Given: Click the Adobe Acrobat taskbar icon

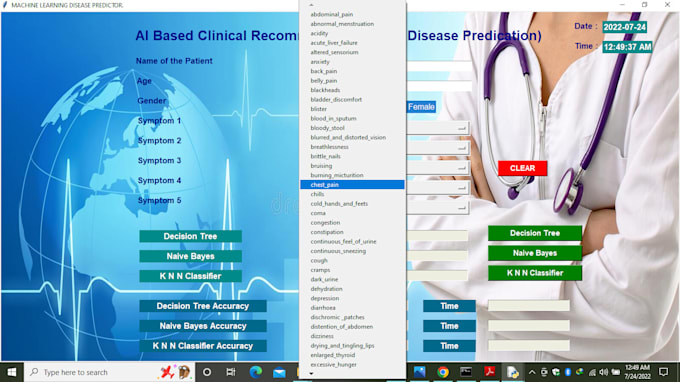Looking at the screenshot, I should (490, 372).
